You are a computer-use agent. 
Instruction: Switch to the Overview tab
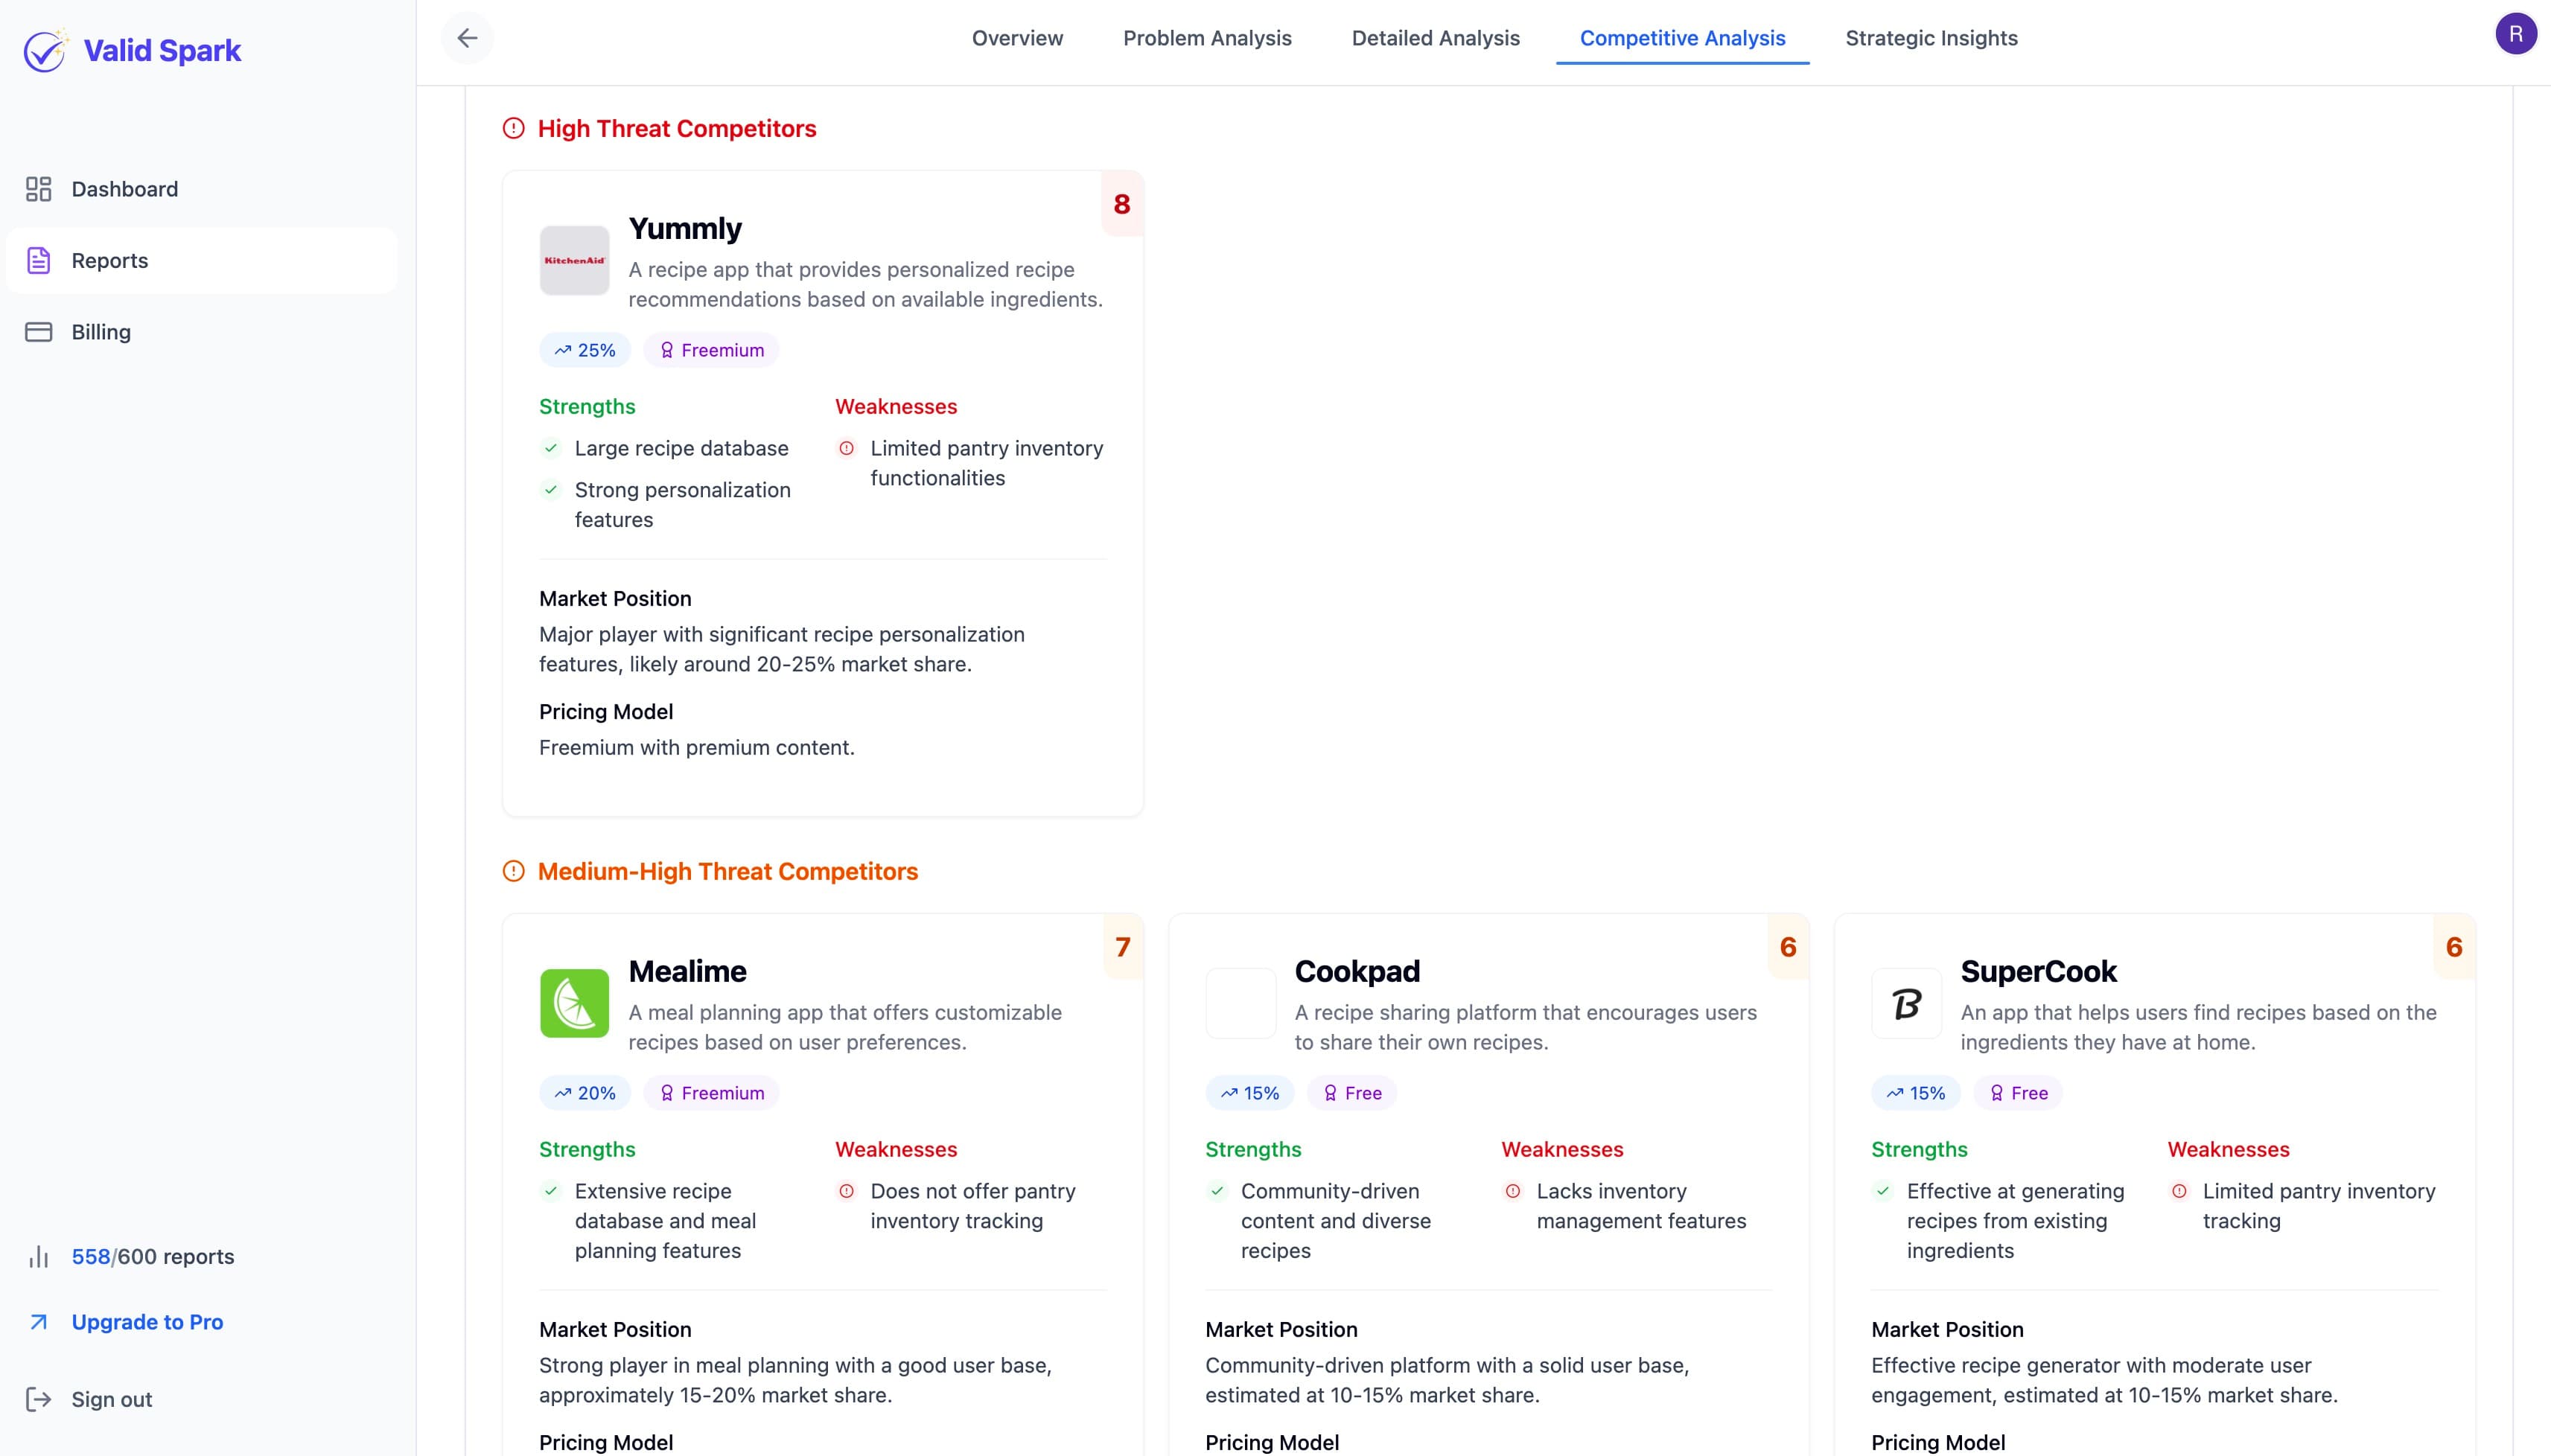(x=1016, y=38)
